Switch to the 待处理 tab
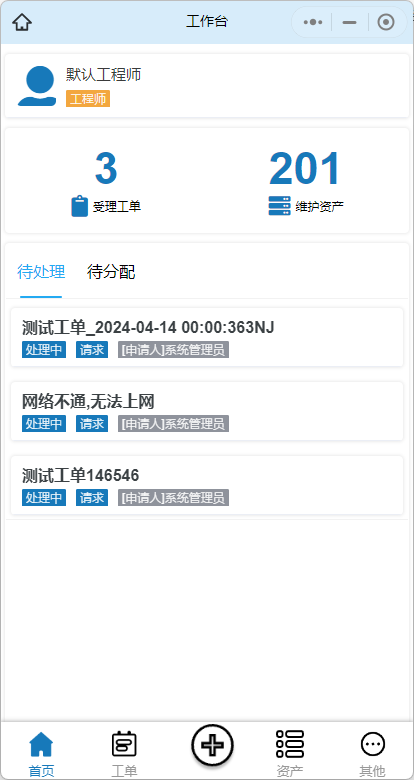This screenshot has width=414, height=780. point(41,272)
